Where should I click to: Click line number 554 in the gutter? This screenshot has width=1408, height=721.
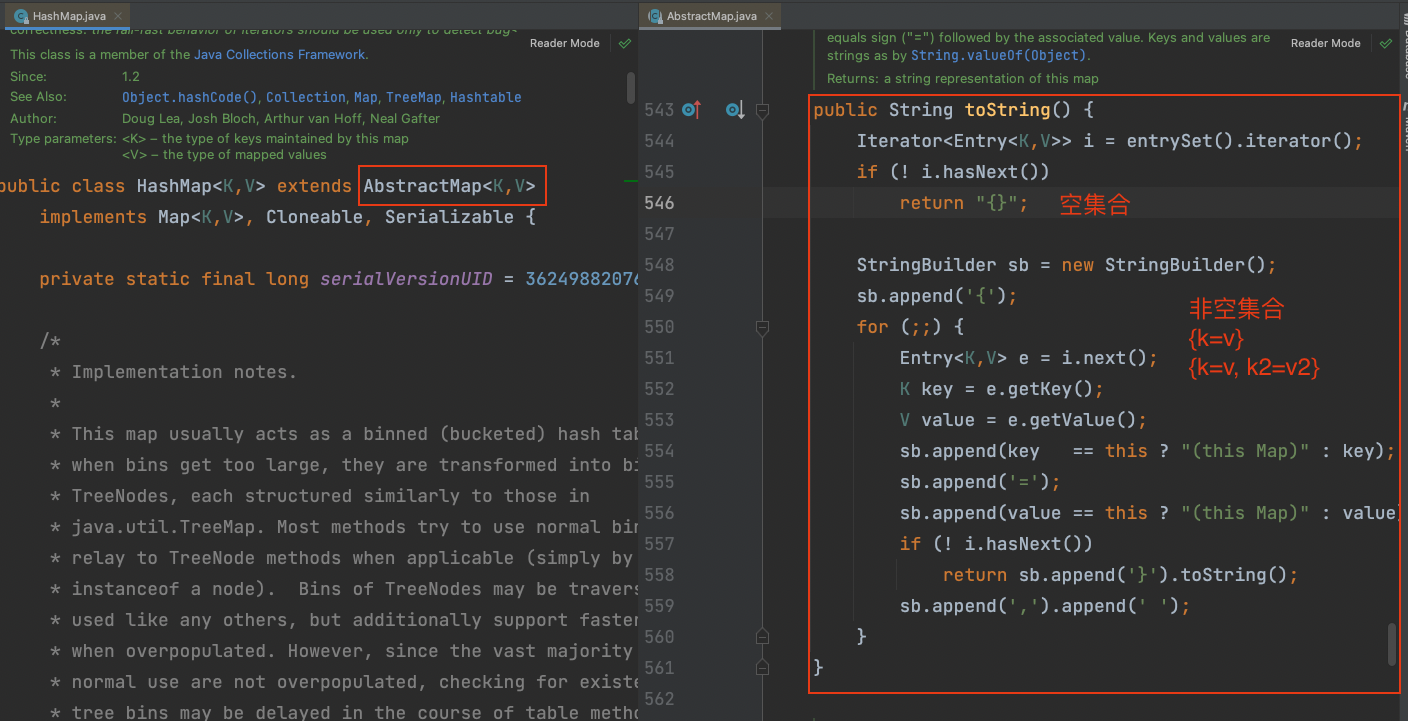pos(659,451)
